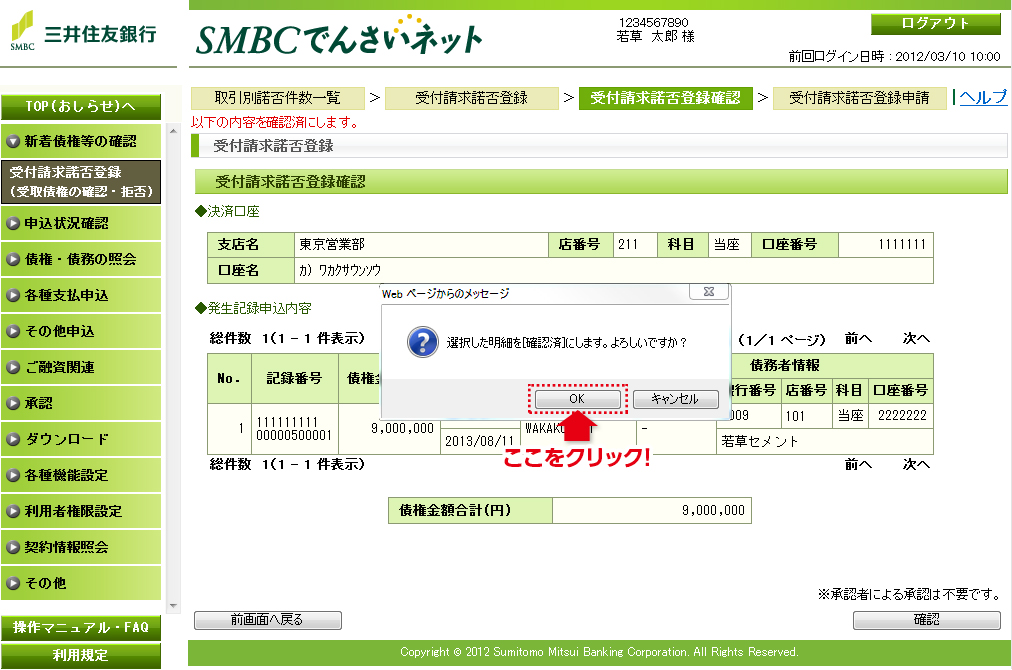
Task: Click debtor store number 101
Action: click(x=795, y=416)
